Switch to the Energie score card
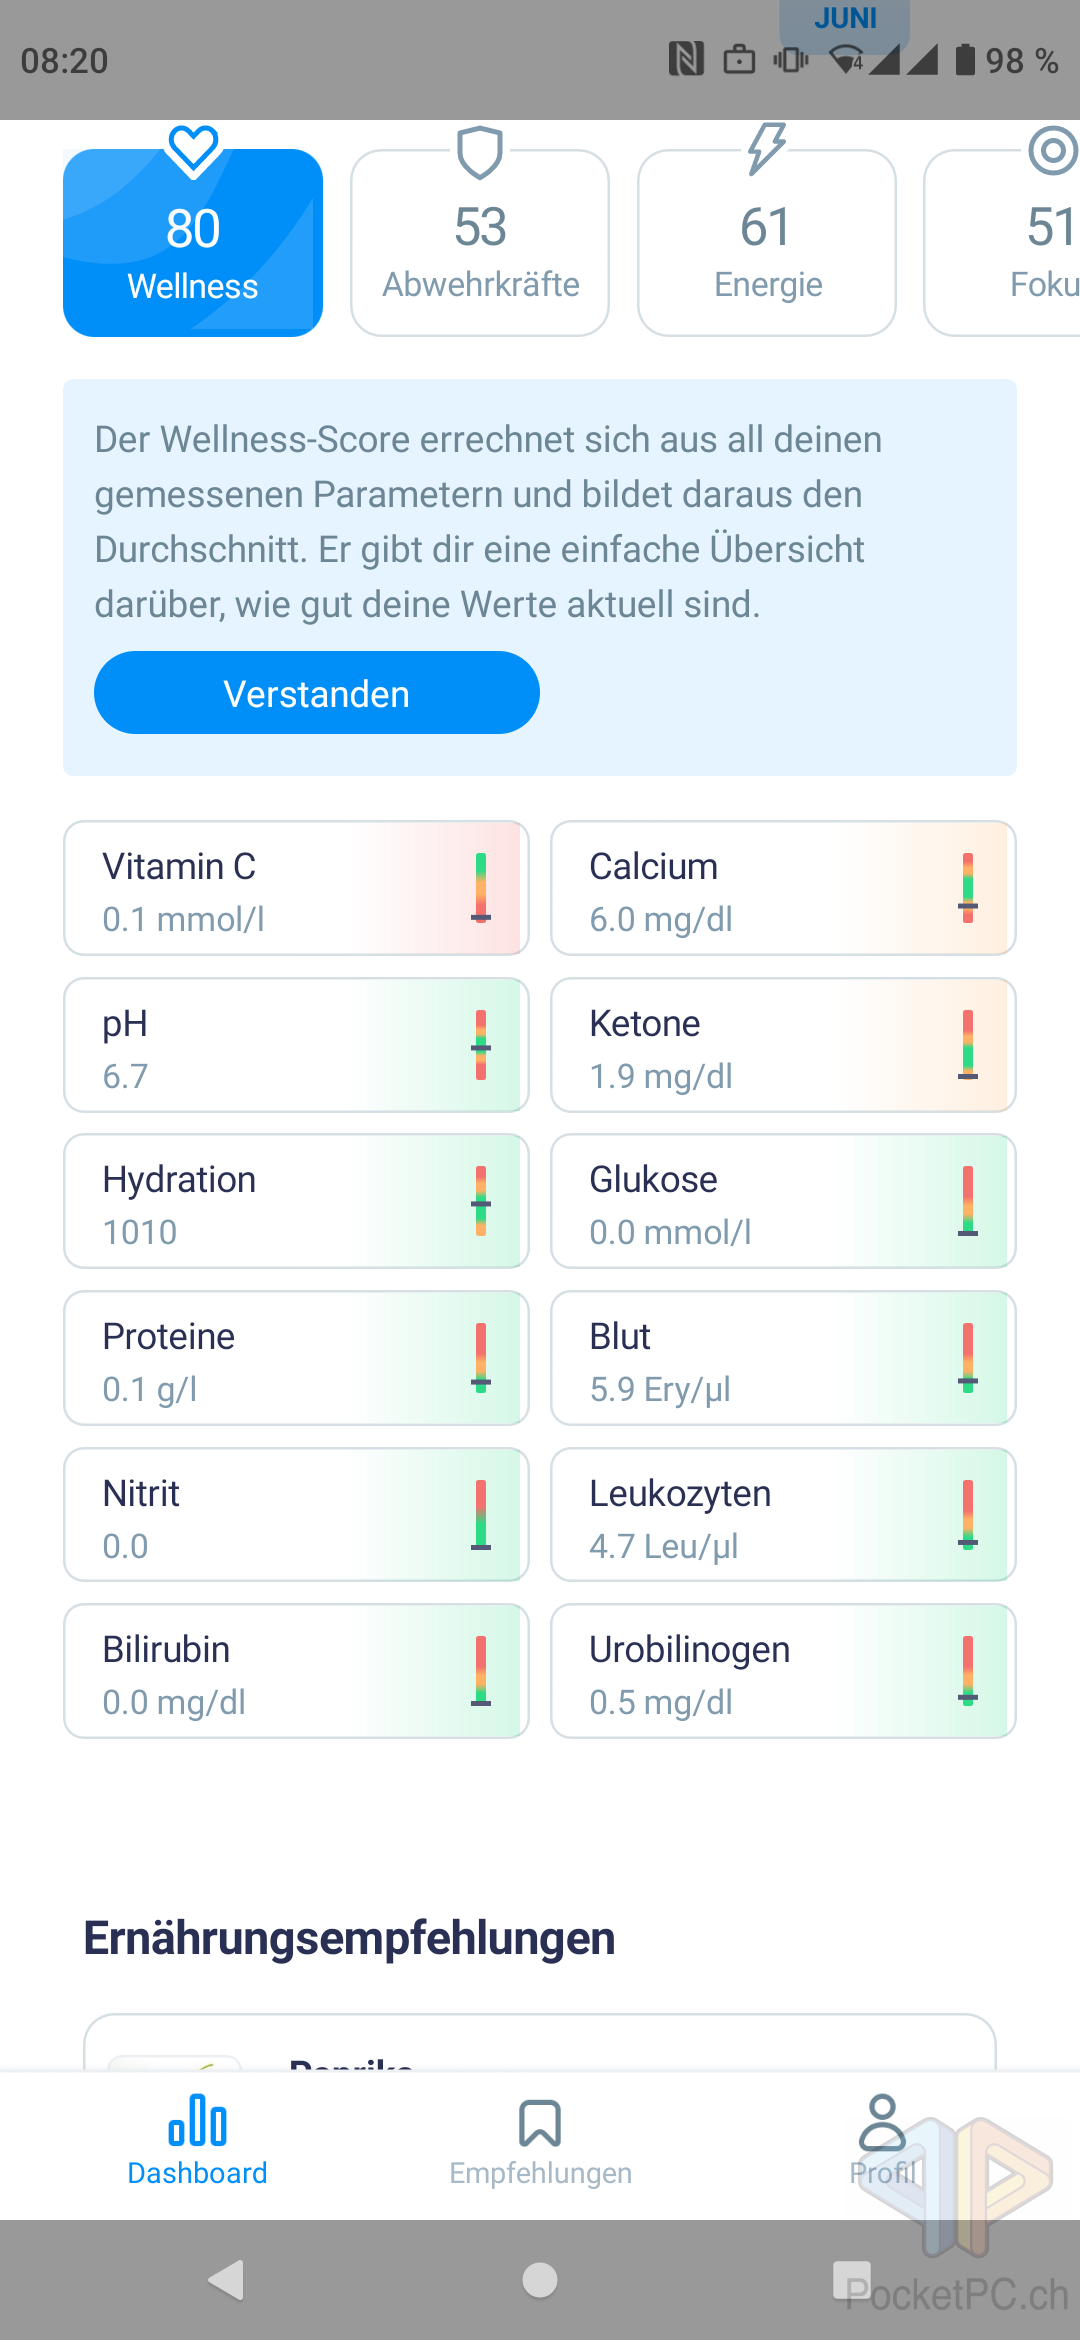The width and height of the screenshot is (1080, 2340). click(767, 243)
